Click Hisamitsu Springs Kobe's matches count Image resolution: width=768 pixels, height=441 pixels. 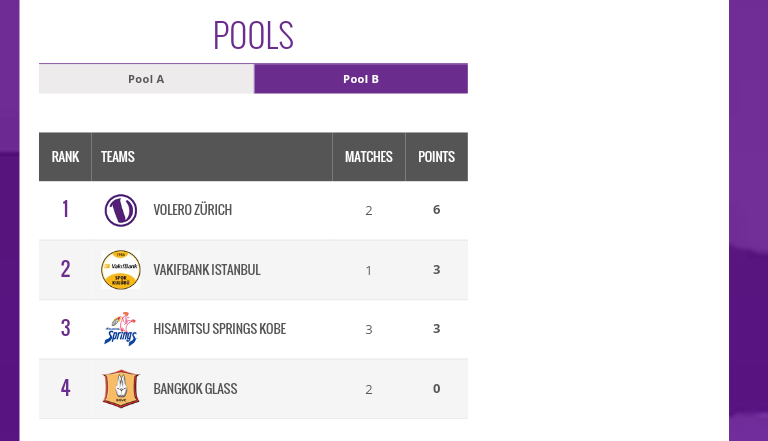pyautogui.click(x=369, y=330)
